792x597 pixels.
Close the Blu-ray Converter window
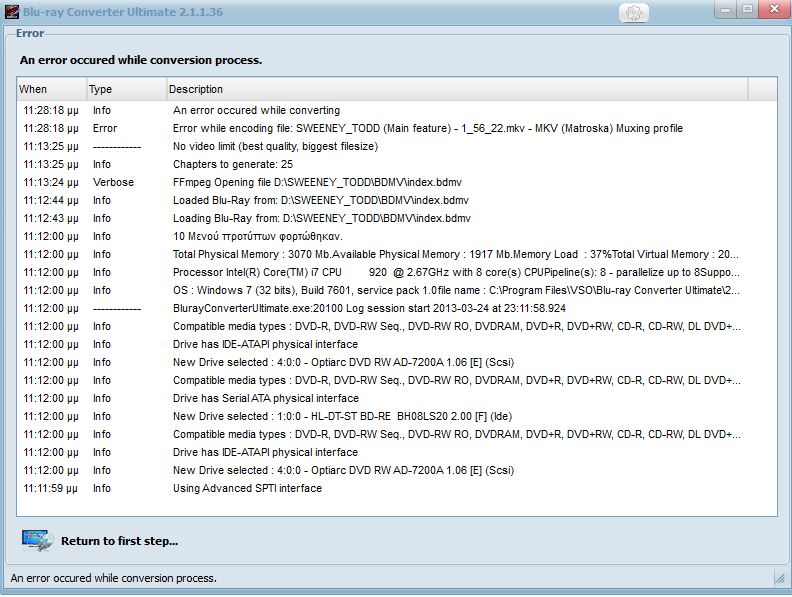(774, 10)
